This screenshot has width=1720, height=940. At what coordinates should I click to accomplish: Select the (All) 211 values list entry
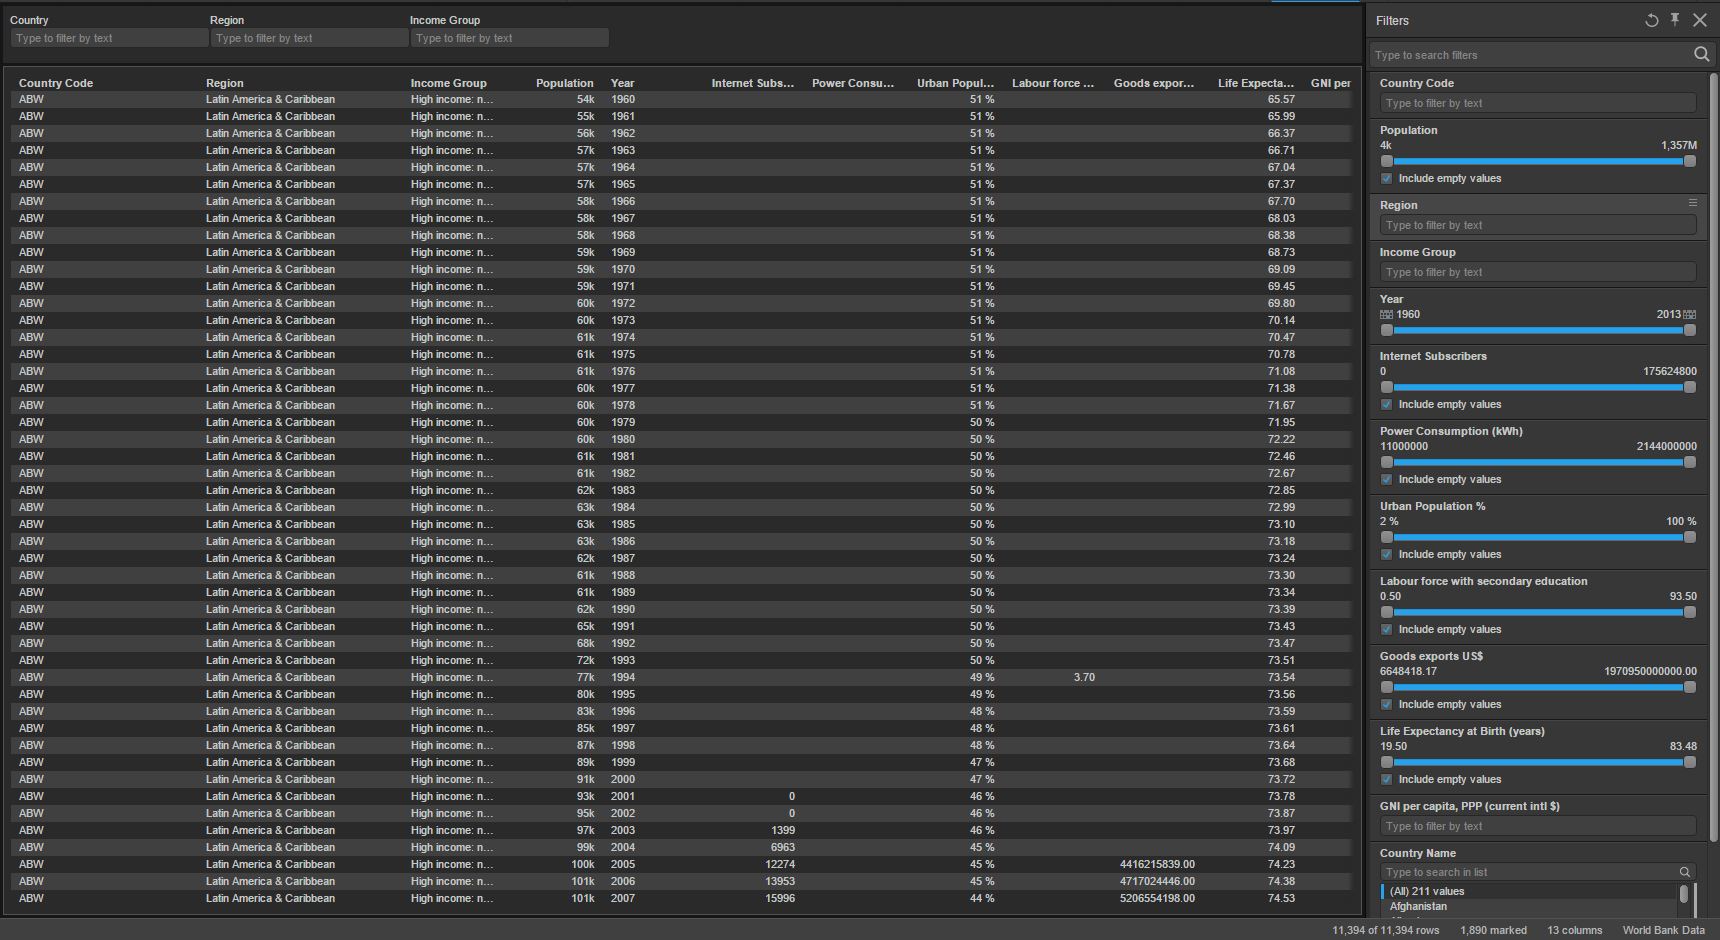coord(1427,891)
